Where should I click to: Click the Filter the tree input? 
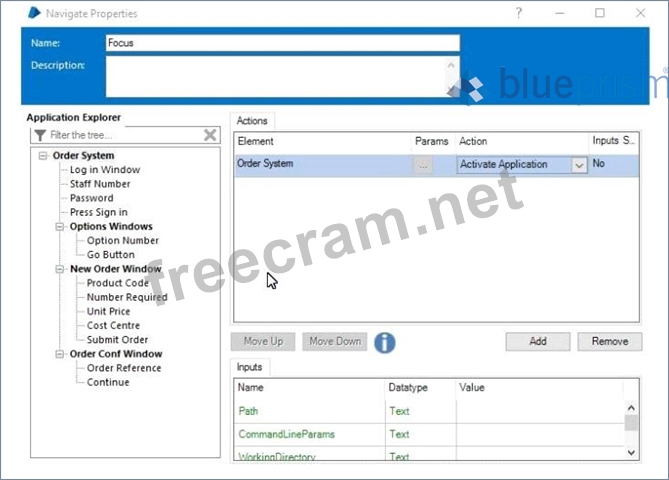click(125, 135)
